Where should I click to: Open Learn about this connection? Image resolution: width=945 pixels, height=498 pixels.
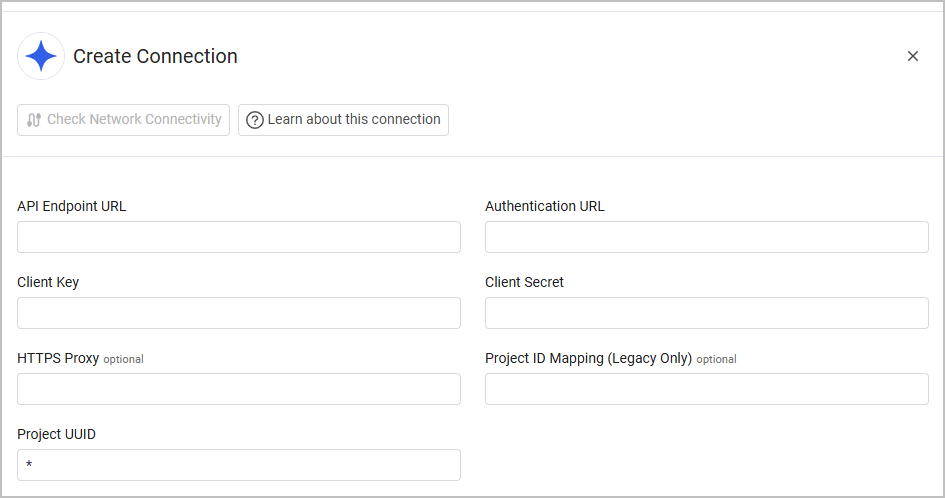[x=343, y=120]
